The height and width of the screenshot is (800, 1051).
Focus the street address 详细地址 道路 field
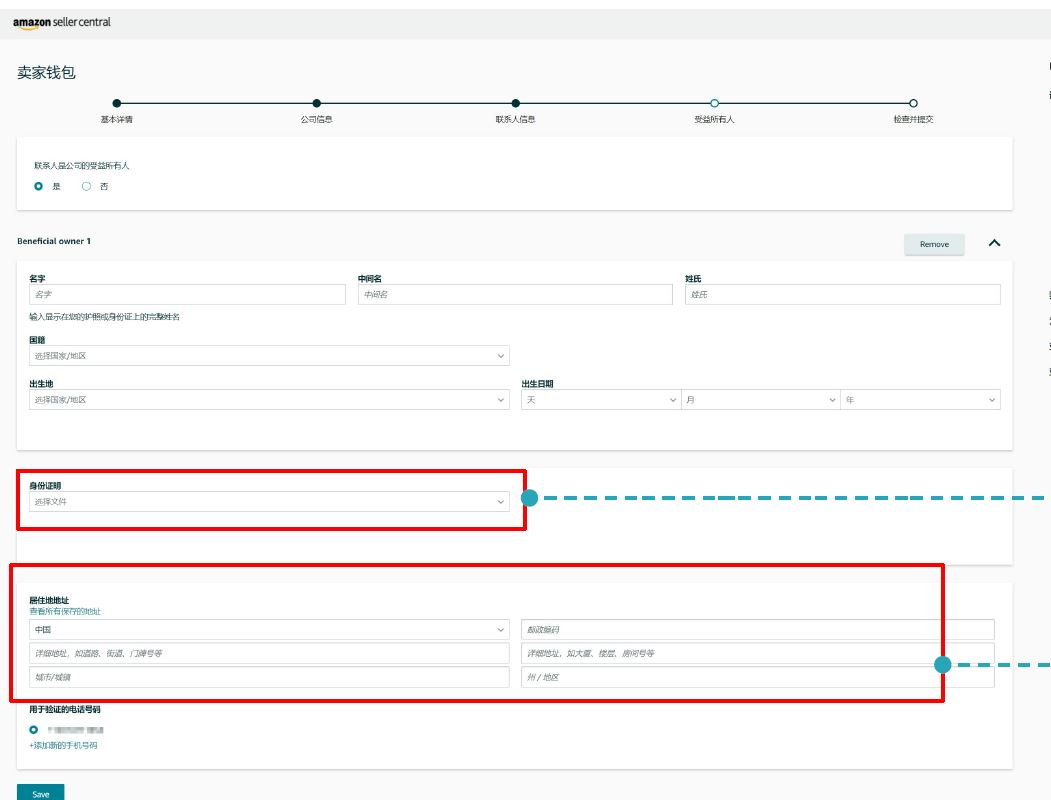[269, 653]
